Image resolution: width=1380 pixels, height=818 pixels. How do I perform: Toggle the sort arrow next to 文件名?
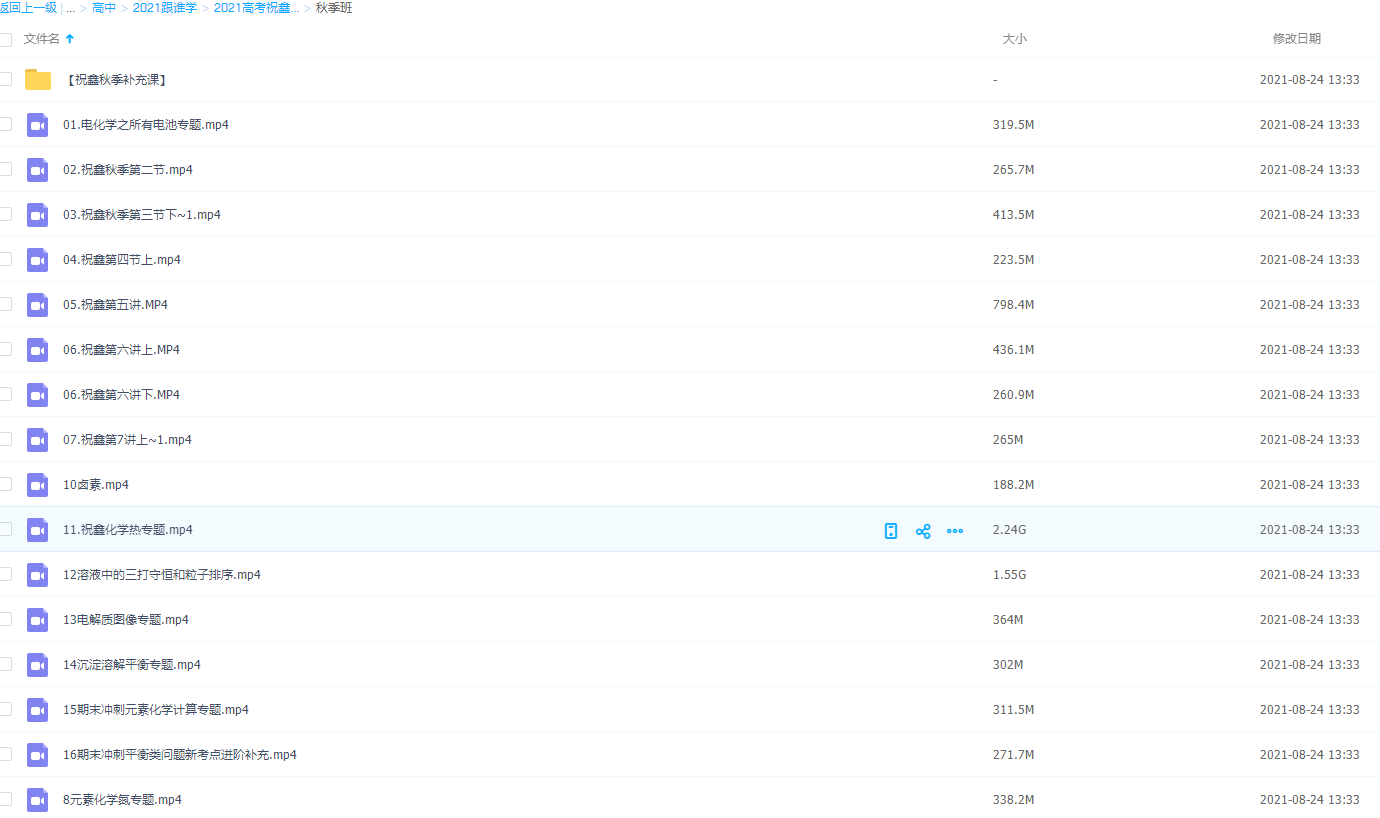point(70,39)
